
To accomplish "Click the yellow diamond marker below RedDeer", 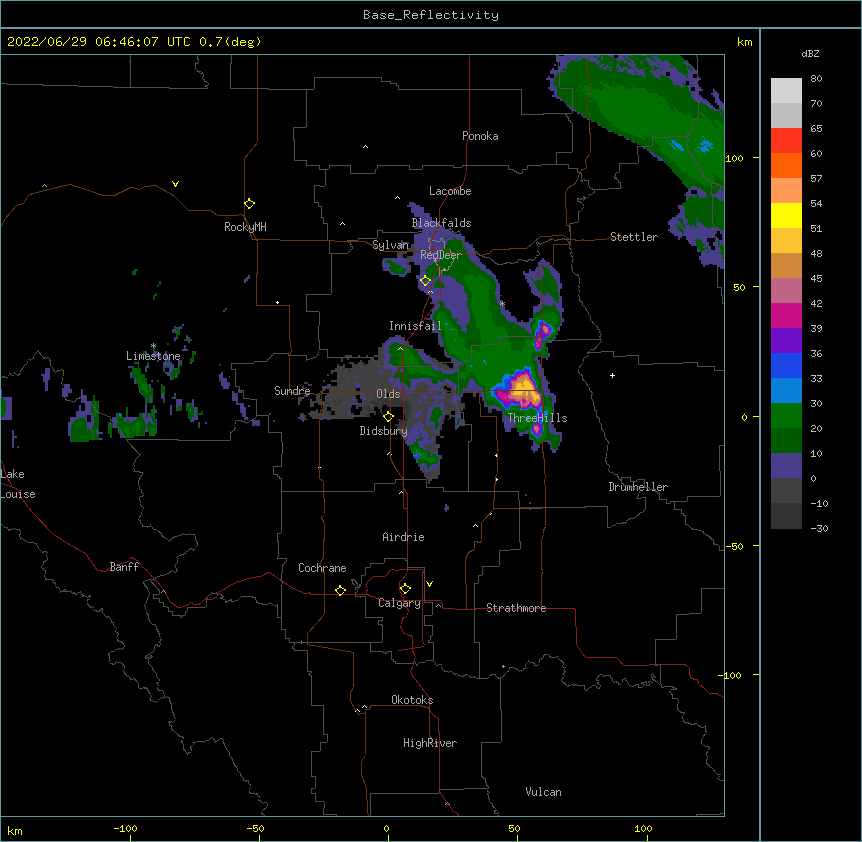I will pyautogui.click(x=426, y=281).
